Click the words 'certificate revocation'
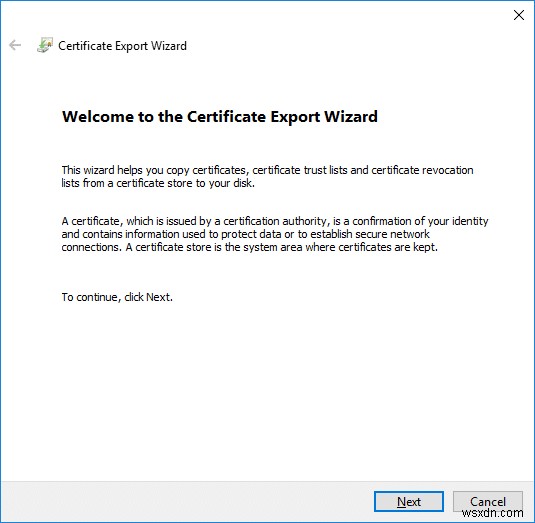Screen dimensions: 535x523 click(x=422, y=170)
